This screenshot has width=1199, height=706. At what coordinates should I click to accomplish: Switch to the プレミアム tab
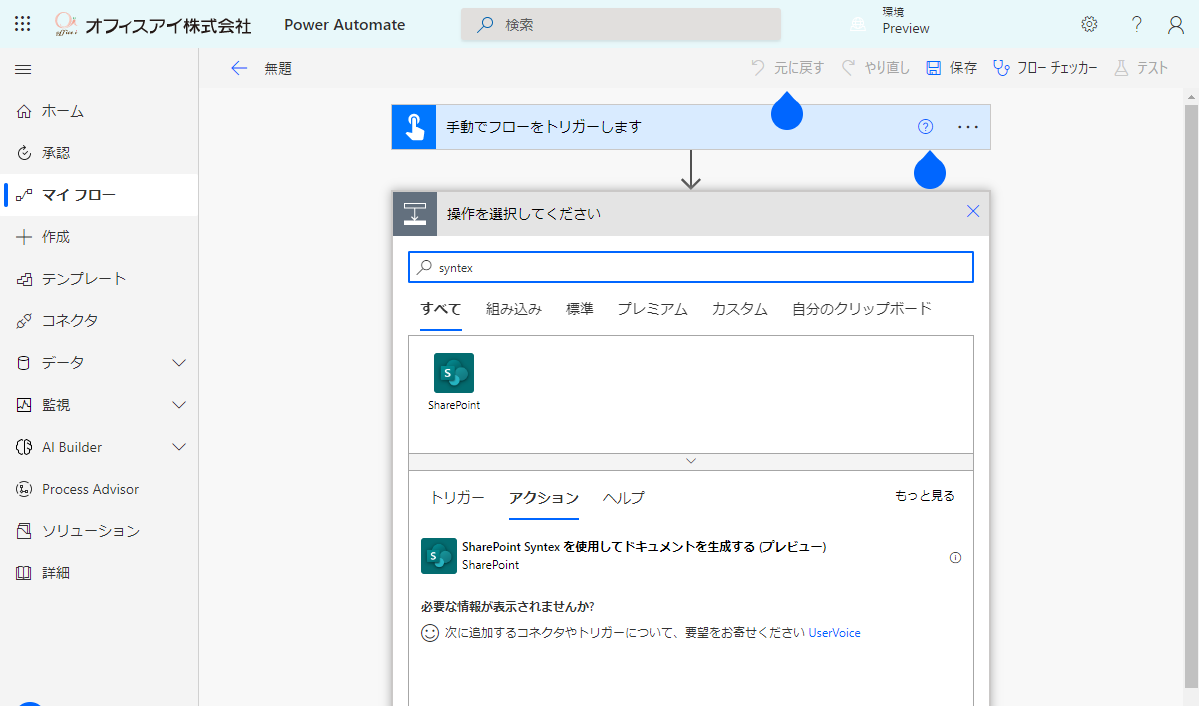pyautogui.click(x=652, y=309)
